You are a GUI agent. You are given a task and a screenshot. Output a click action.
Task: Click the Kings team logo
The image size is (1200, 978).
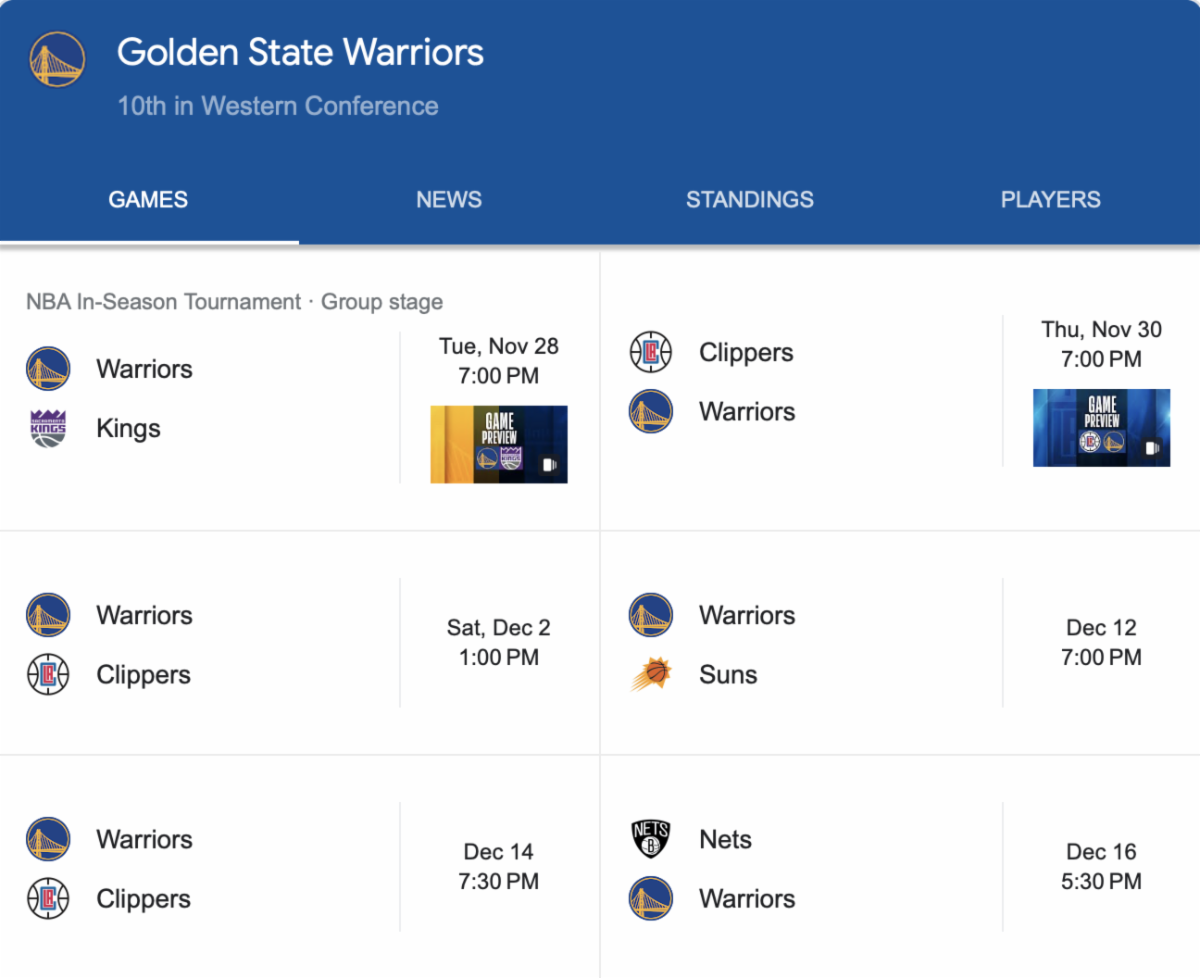[48, 428]
